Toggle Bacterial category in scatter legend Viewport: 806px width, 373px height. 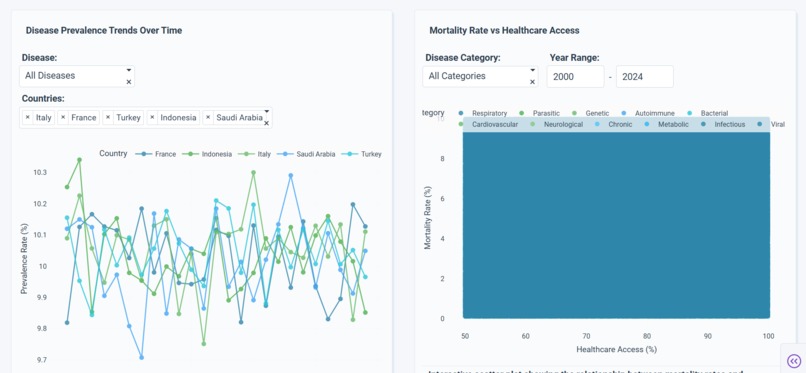pyautogui.click(x=708, y=113)
